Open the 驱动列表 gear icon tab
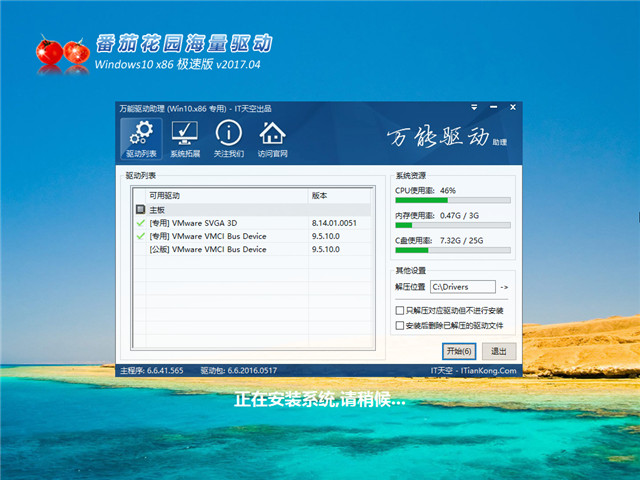The width and height of the screenshot is (640, 480). [141, 139]
